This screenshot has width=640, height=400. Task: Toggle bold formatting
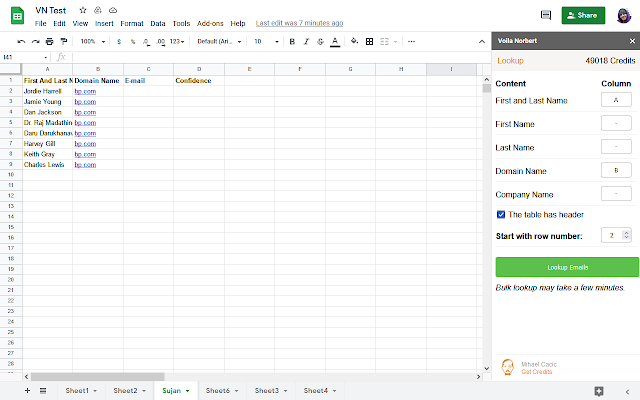click(292, 41)
